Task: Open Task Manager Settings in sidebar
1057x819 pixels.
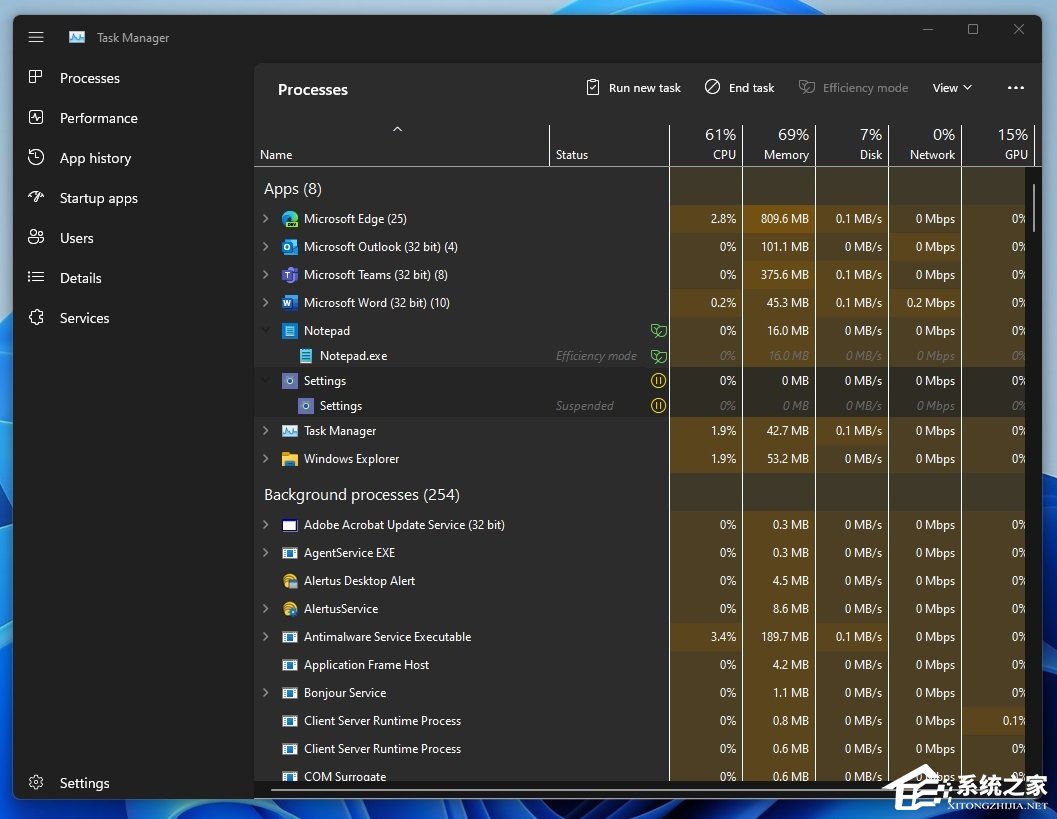Action: pyautogui.click(x=84, y=783)
